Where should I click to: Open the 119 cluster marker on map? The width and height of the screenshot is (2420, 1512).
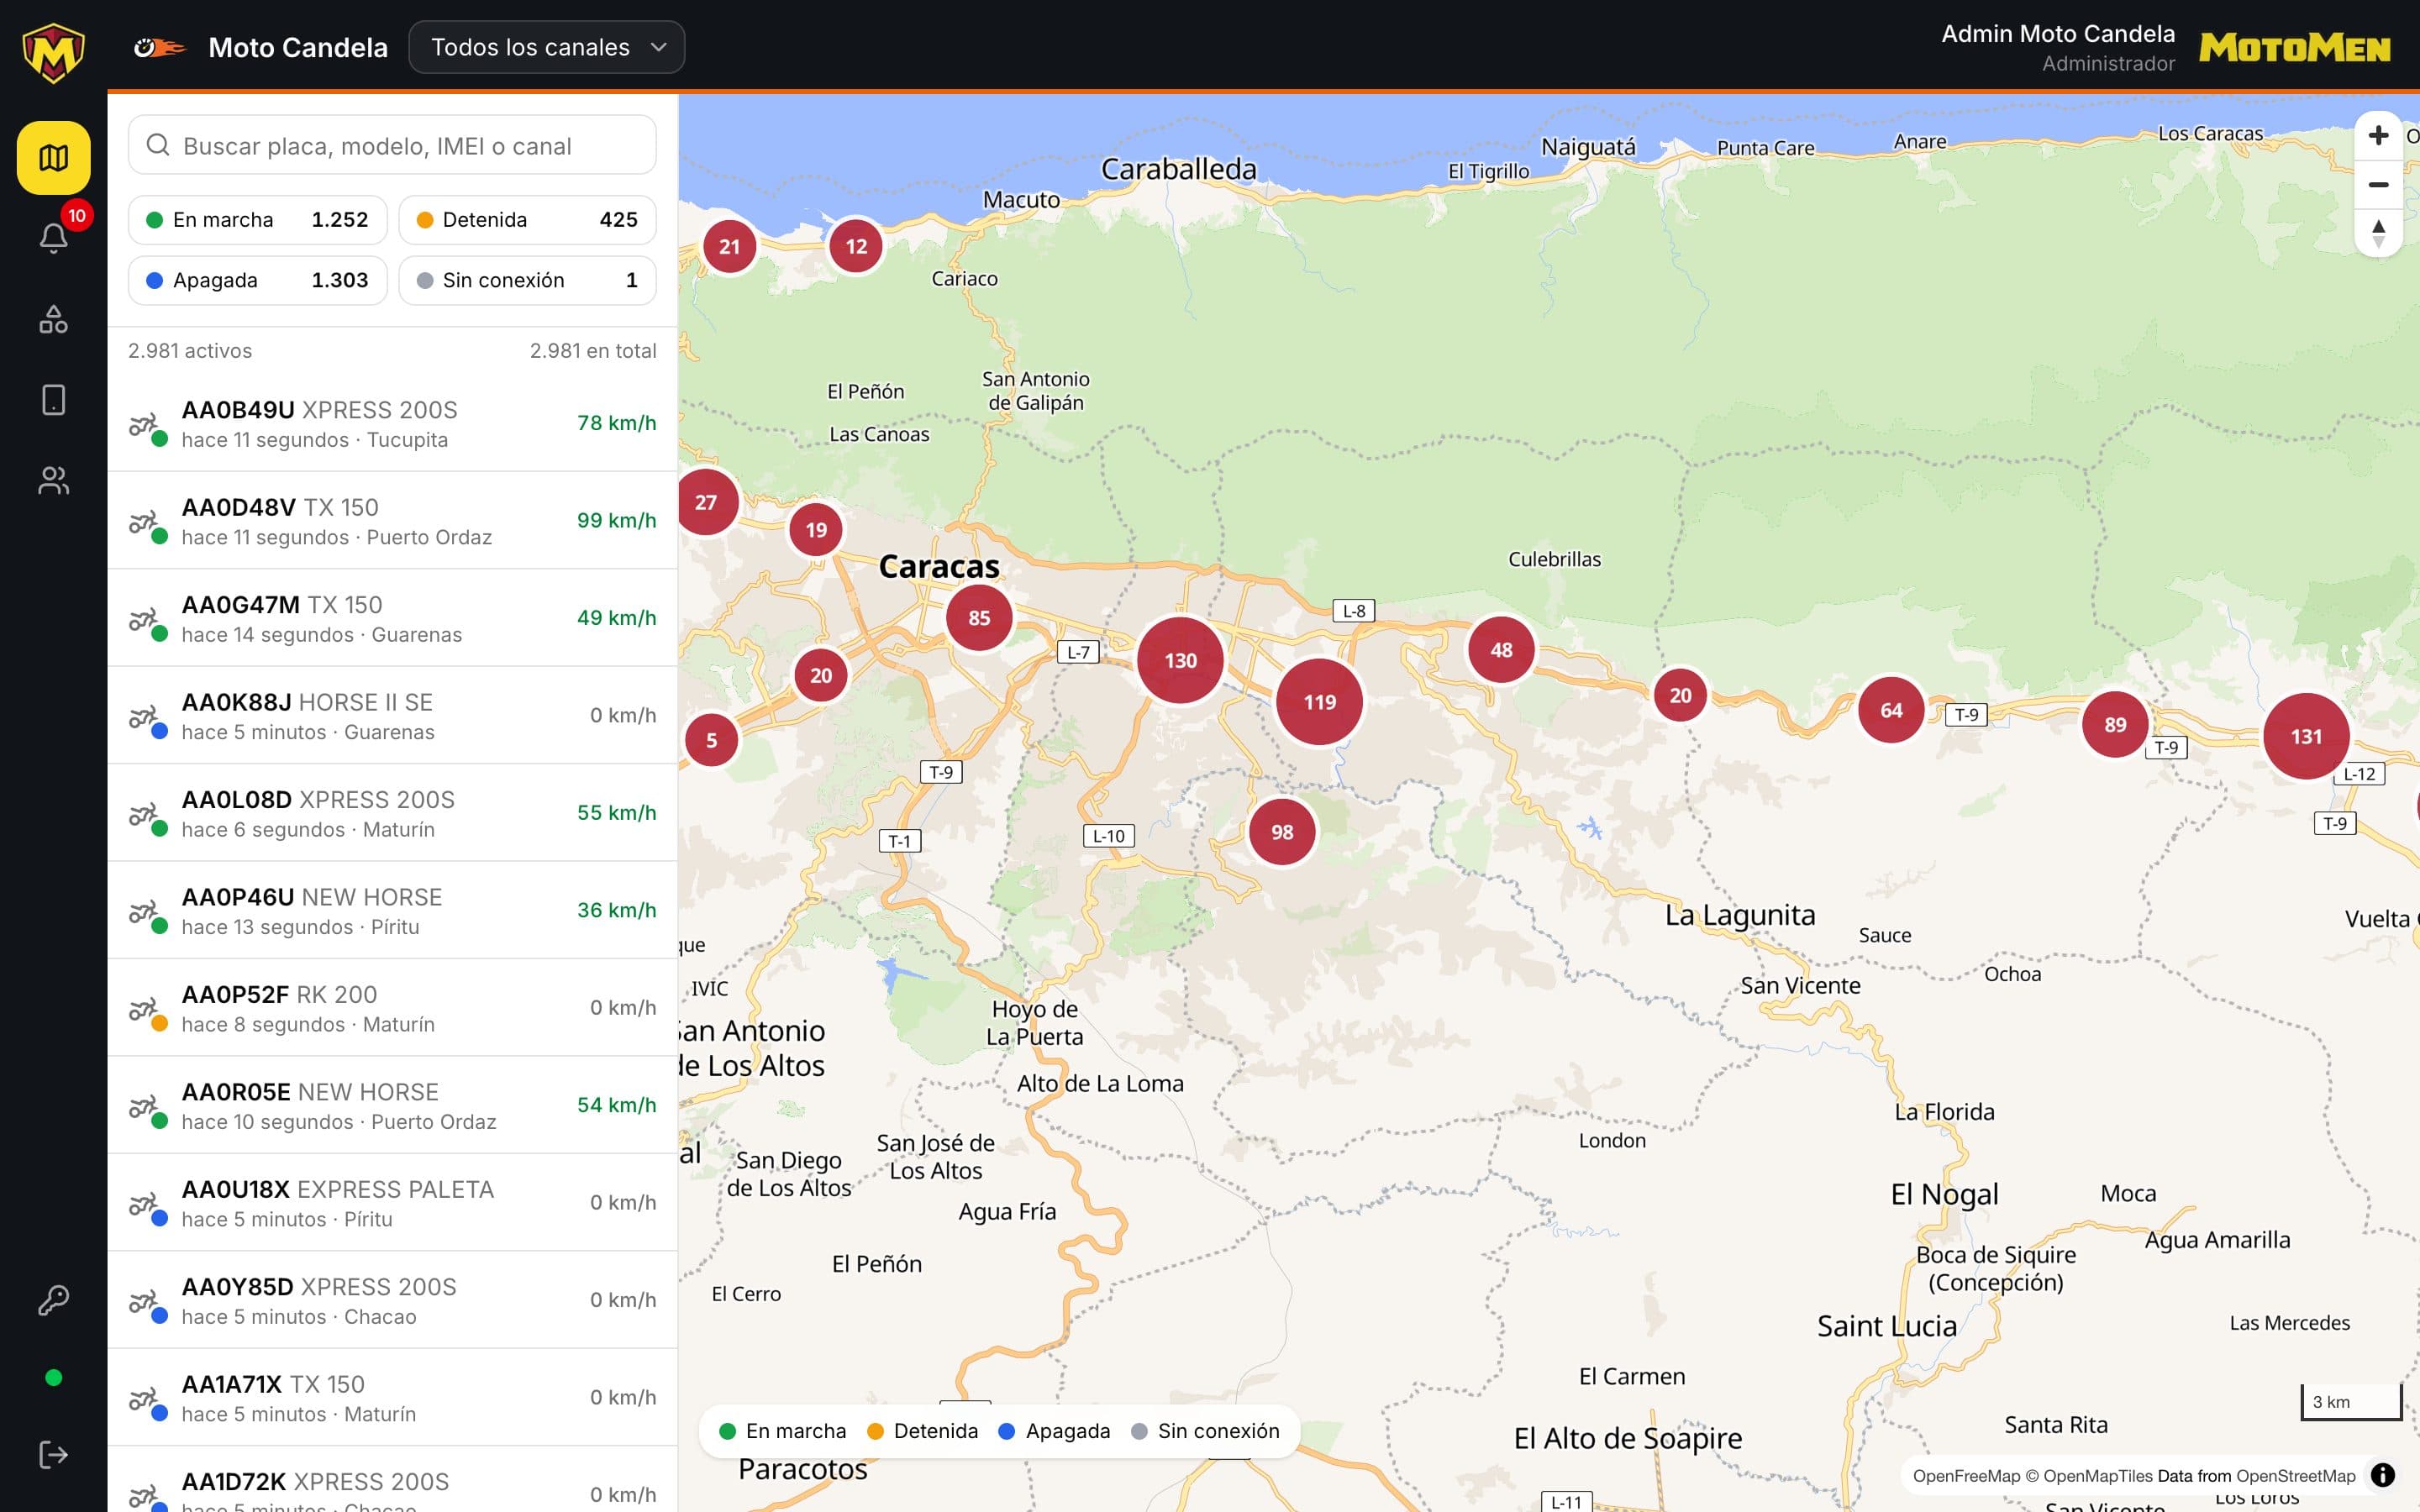click(1319, 702)
